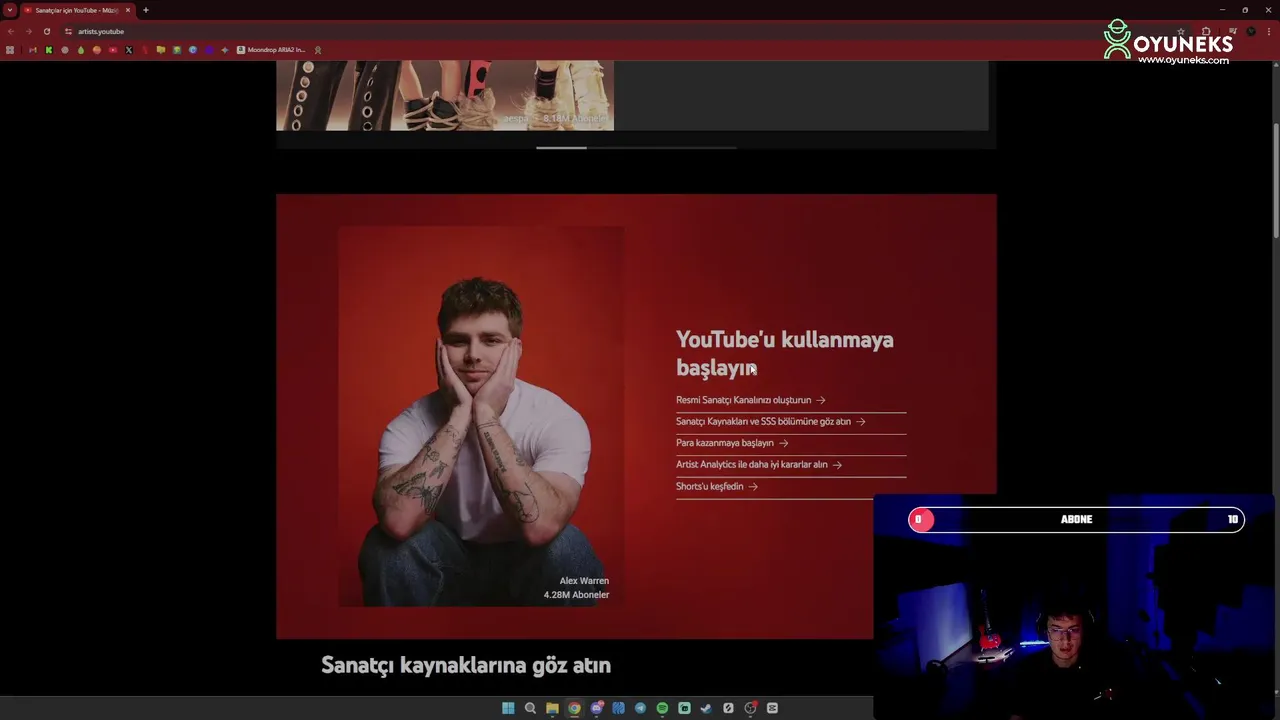Open the X (Twitter) bookmark

129,50
